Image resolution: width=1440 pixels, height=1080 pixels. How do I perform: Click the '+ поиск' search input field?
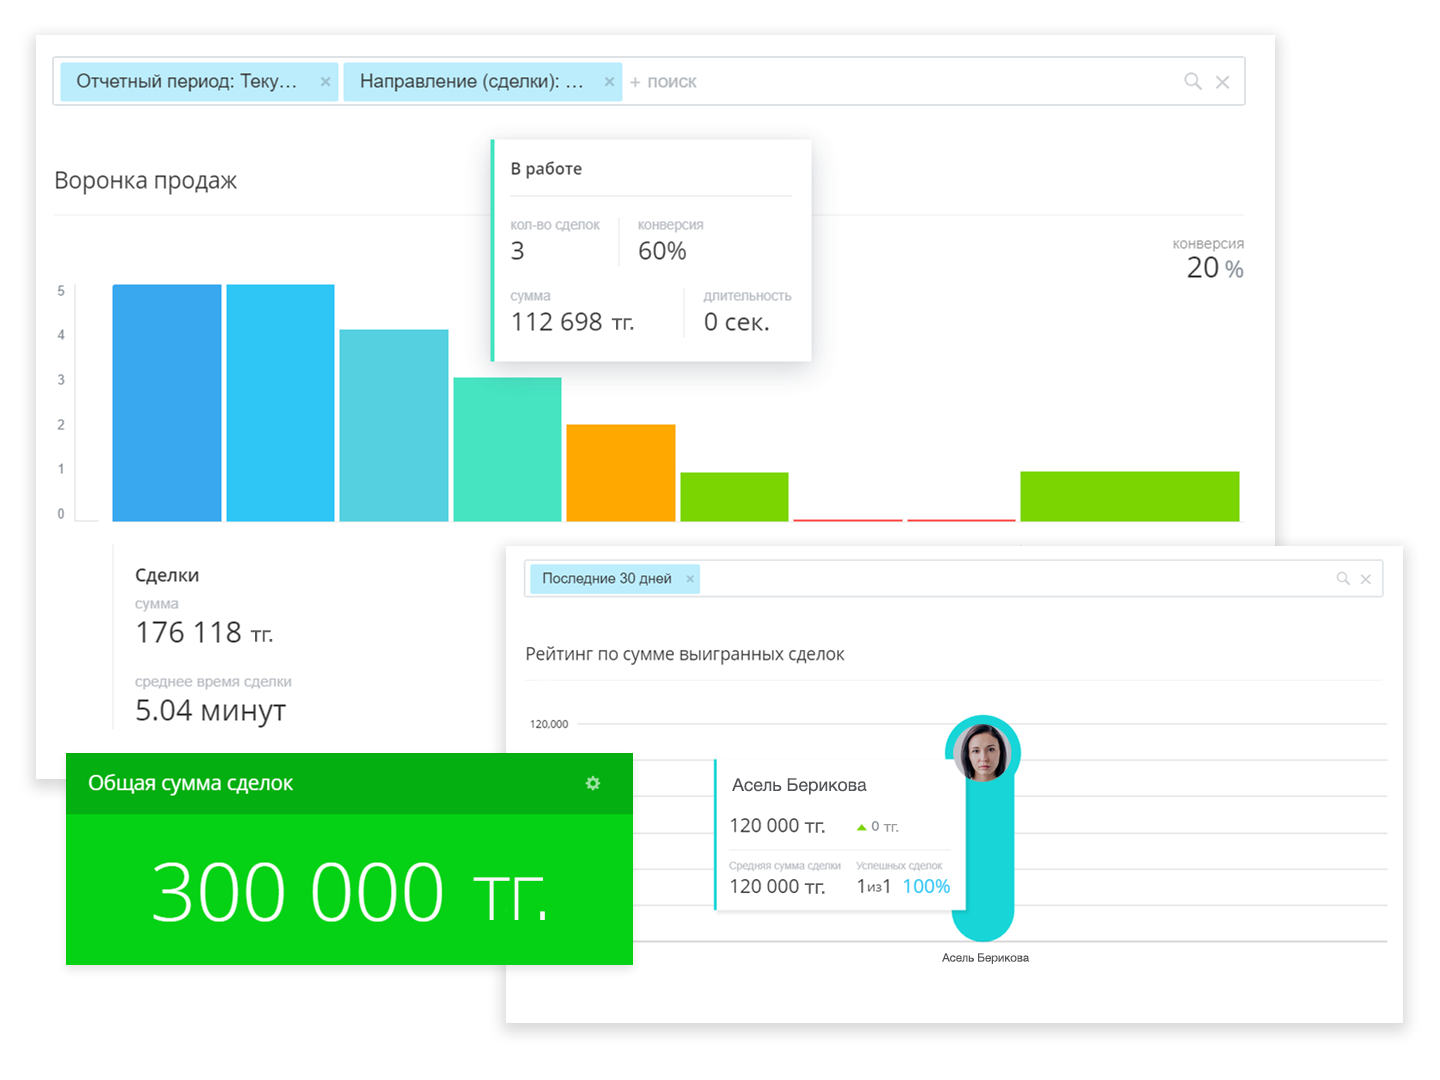point(900,82)
